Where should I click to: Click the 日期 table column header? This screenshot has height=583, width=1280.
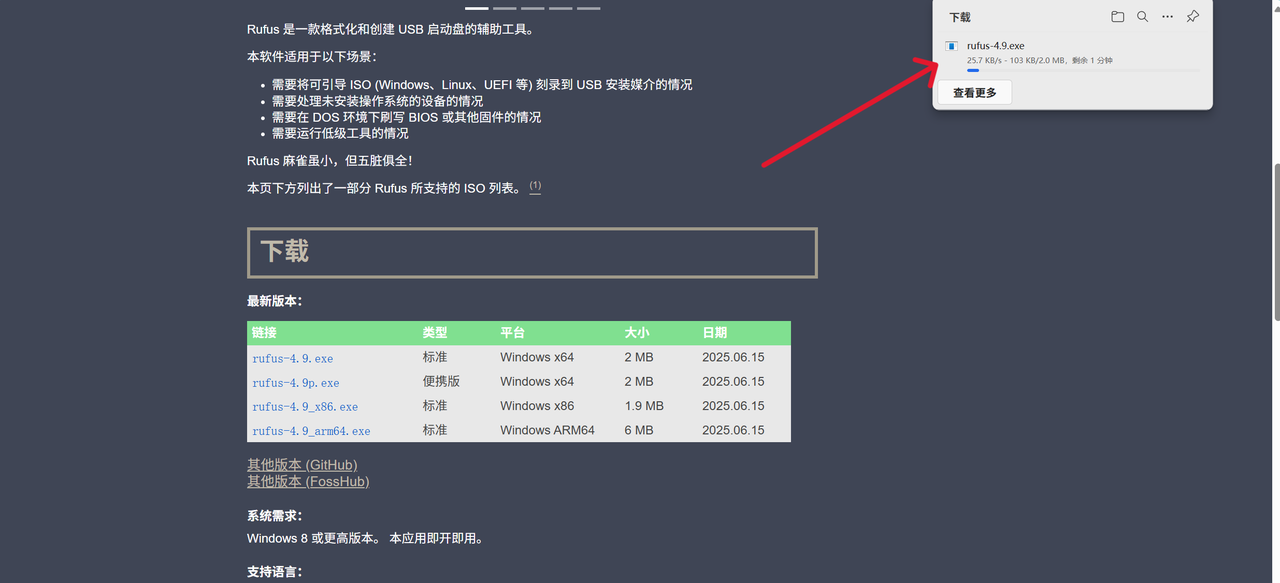click(715, 332)
